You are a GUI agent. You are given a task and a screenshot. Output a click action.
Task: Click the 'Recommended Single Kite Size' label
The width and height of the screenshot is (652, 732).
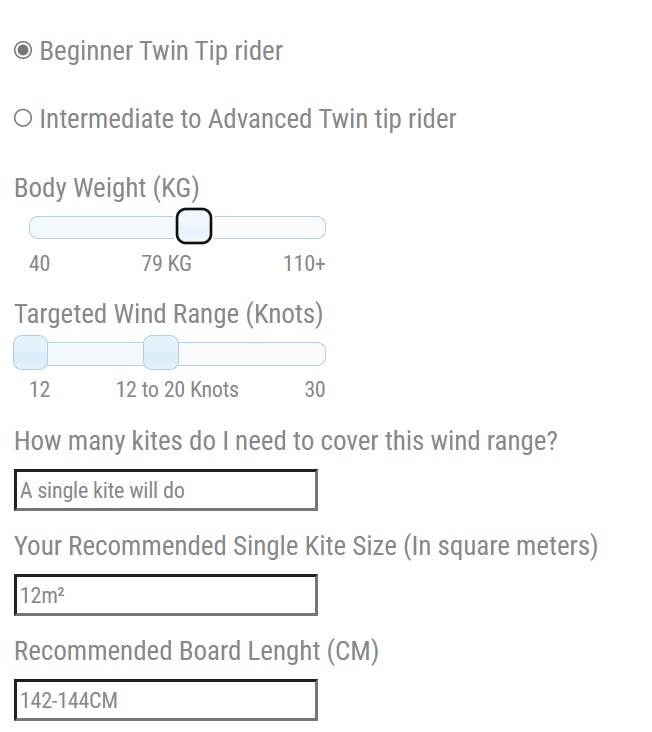pyautogui.click(x=306, y=547)
